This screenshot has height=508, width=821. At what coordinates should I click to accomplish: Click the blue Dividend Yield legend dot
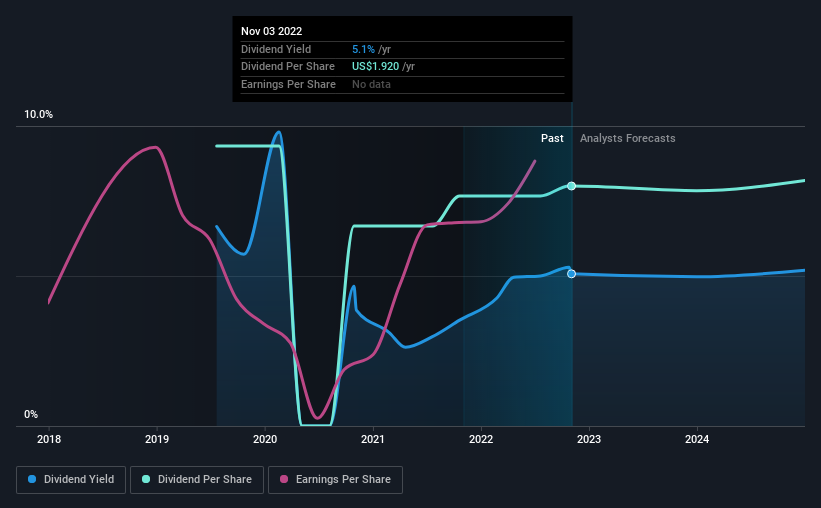(32, 479)
